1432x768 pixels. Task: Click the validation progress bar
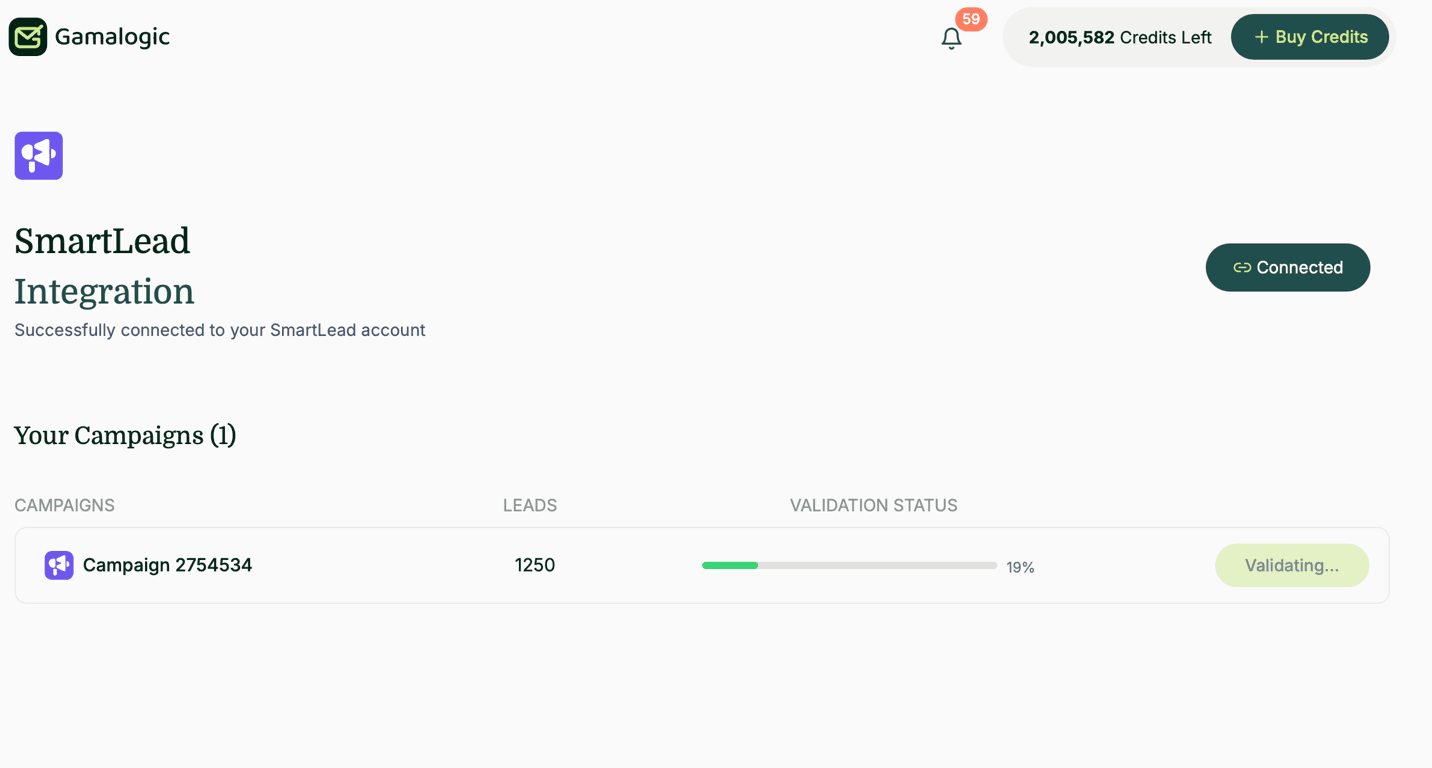point(848,565)
